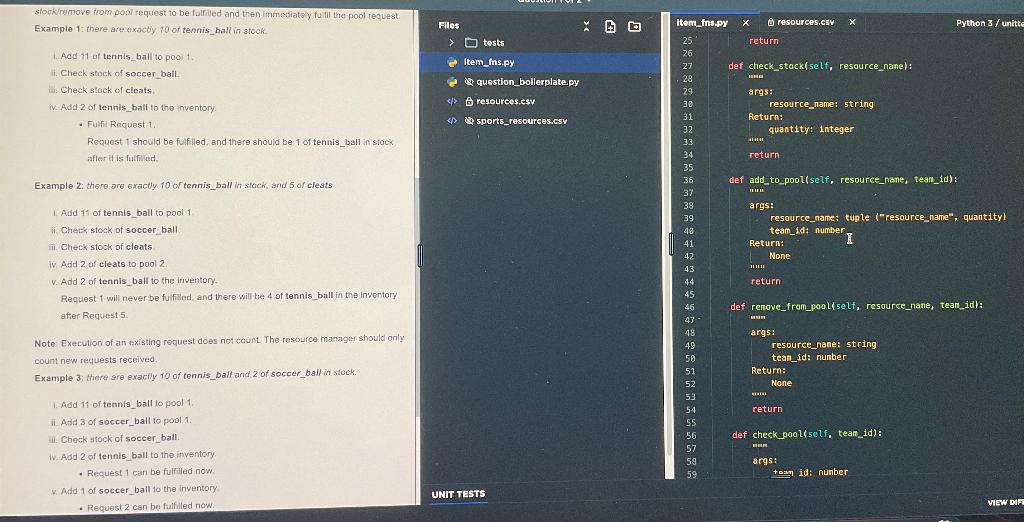Place cursor on 'def add_to_pool' line
This screenshot has width=1024, height=522.
(843, 179)
